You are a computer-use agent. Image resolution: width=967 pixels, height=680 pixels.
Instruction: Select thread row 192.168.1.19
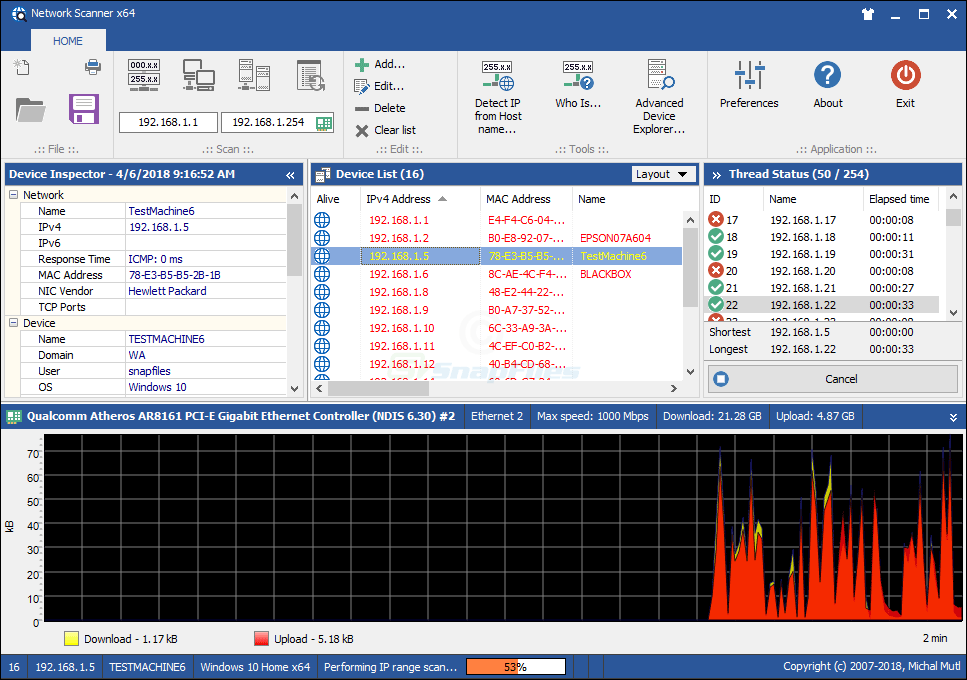tap(822, 254)
